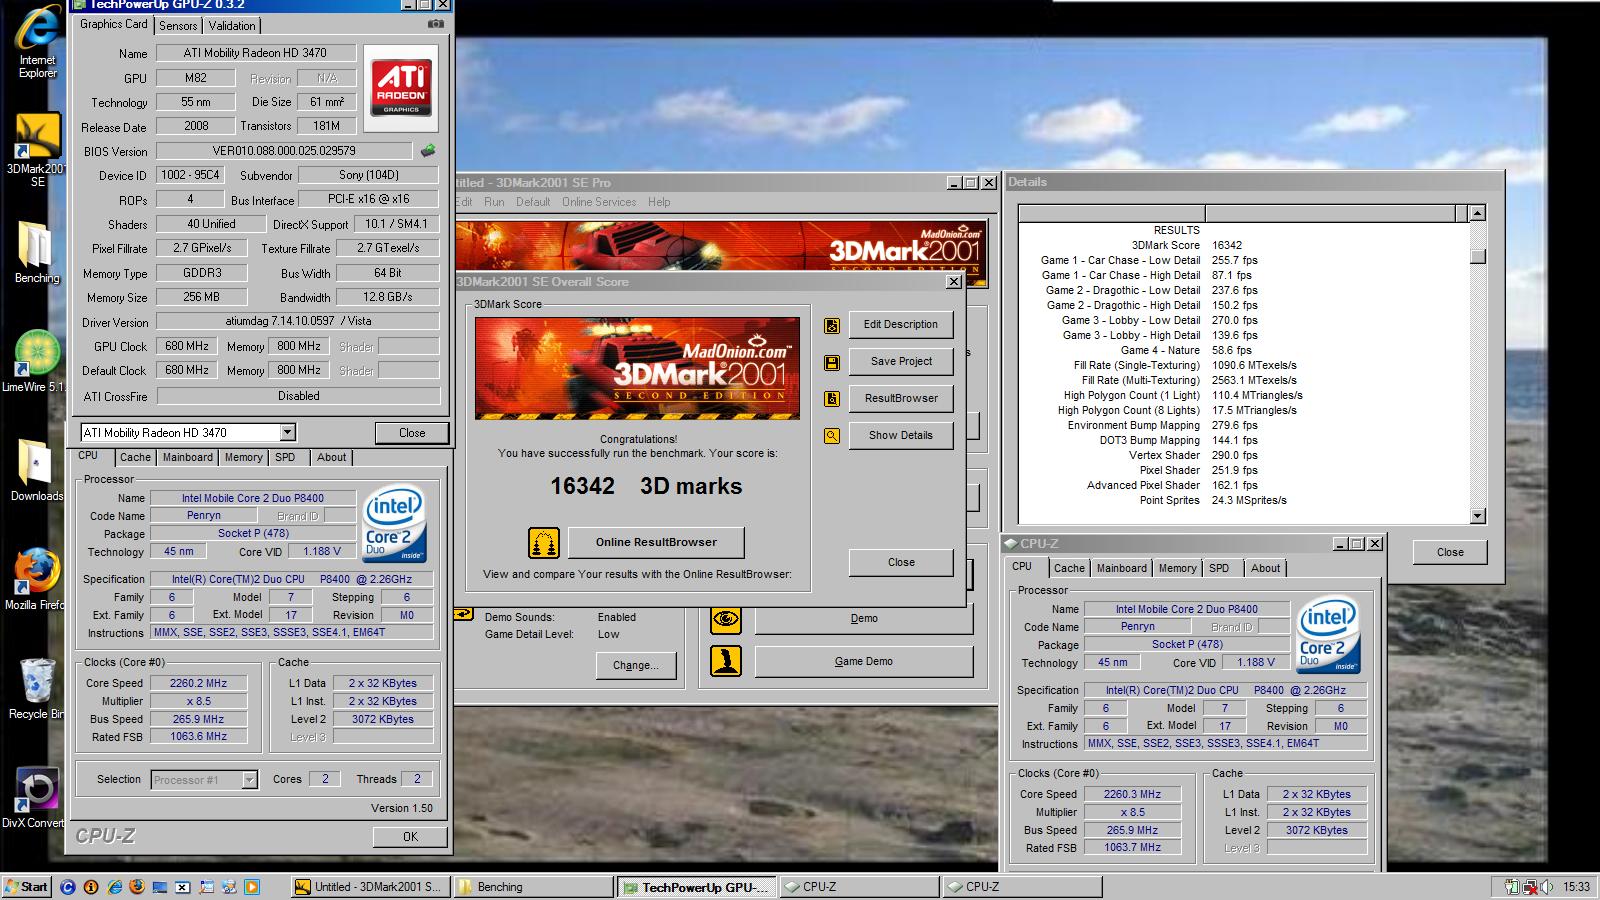Click Details list scrollbar down arrow
Image resolution: width=1600 pixels, height=900 pixels.
pos(1478,516)
